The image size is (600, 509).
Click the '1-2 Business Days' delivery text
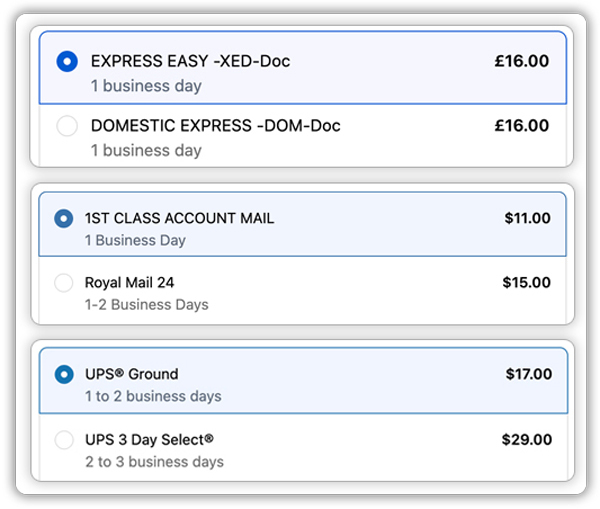click(146, 304)
